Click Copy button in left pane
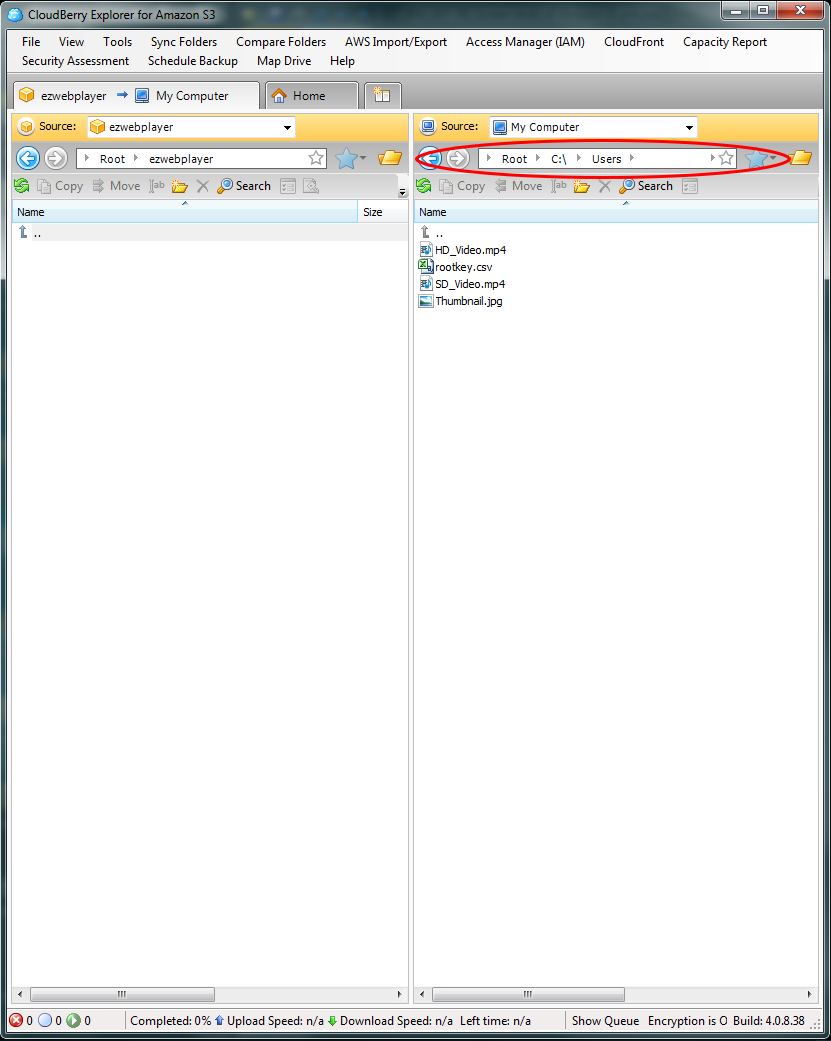This screenshot has width=831, height=1041. 60,186
